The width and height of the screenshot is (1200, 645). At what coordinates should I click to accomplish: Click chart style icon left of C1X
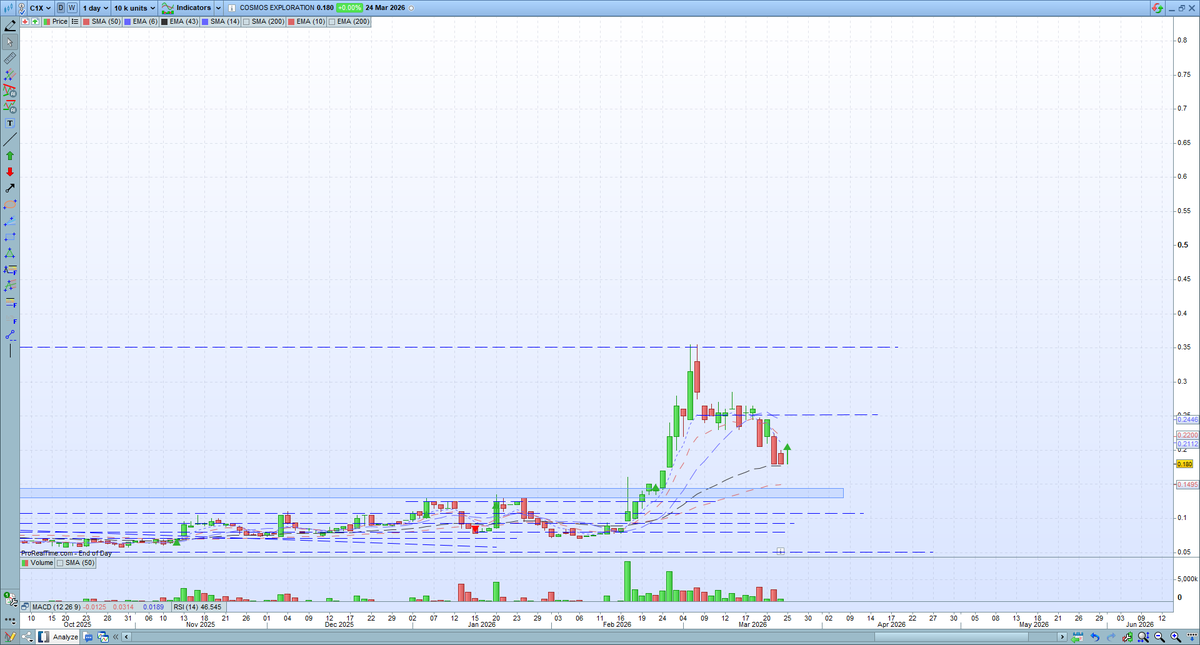click(9, 7)
